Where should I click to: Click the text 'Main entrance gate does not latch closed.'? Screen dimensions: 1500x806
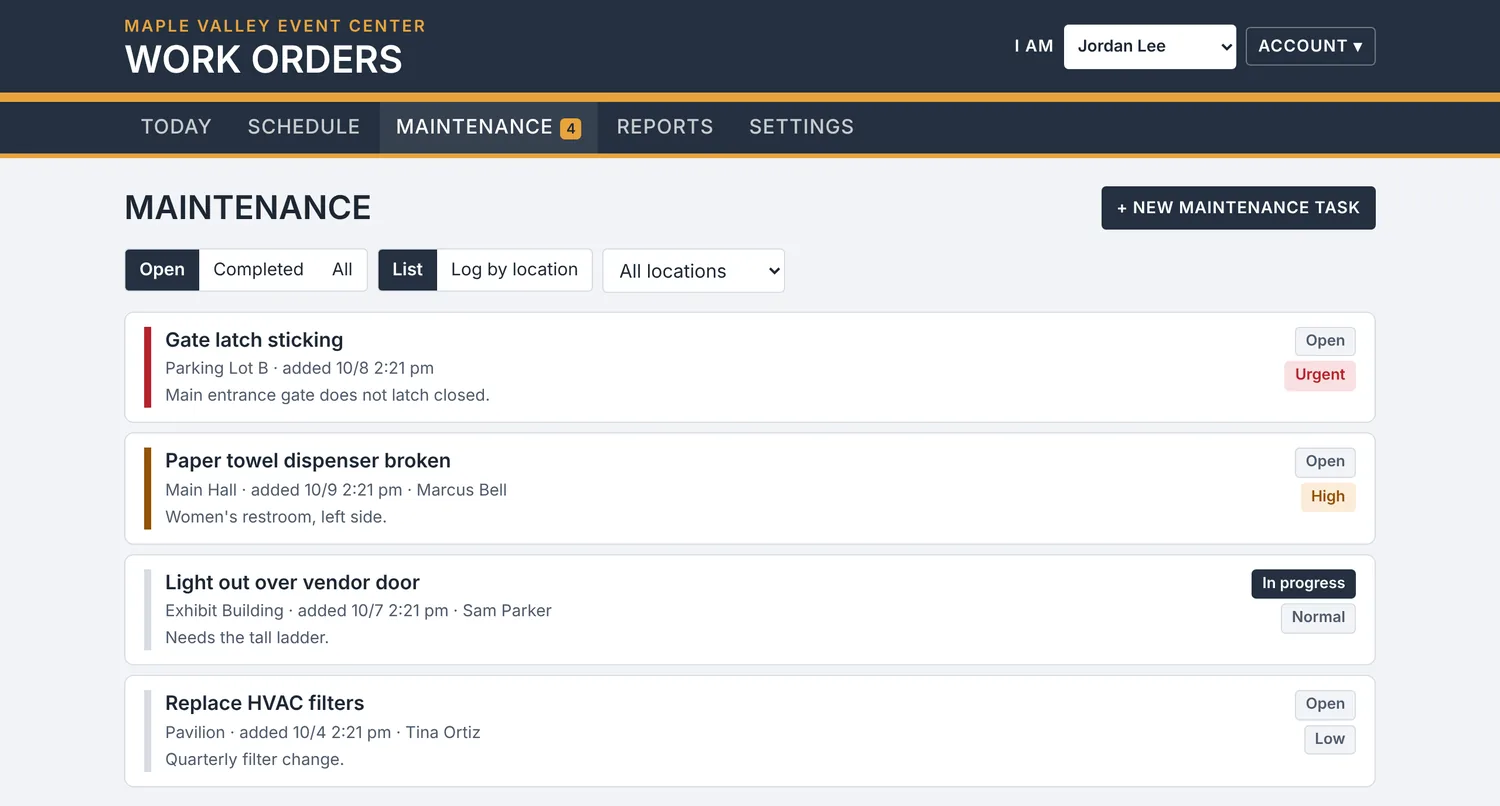[327, 395]
